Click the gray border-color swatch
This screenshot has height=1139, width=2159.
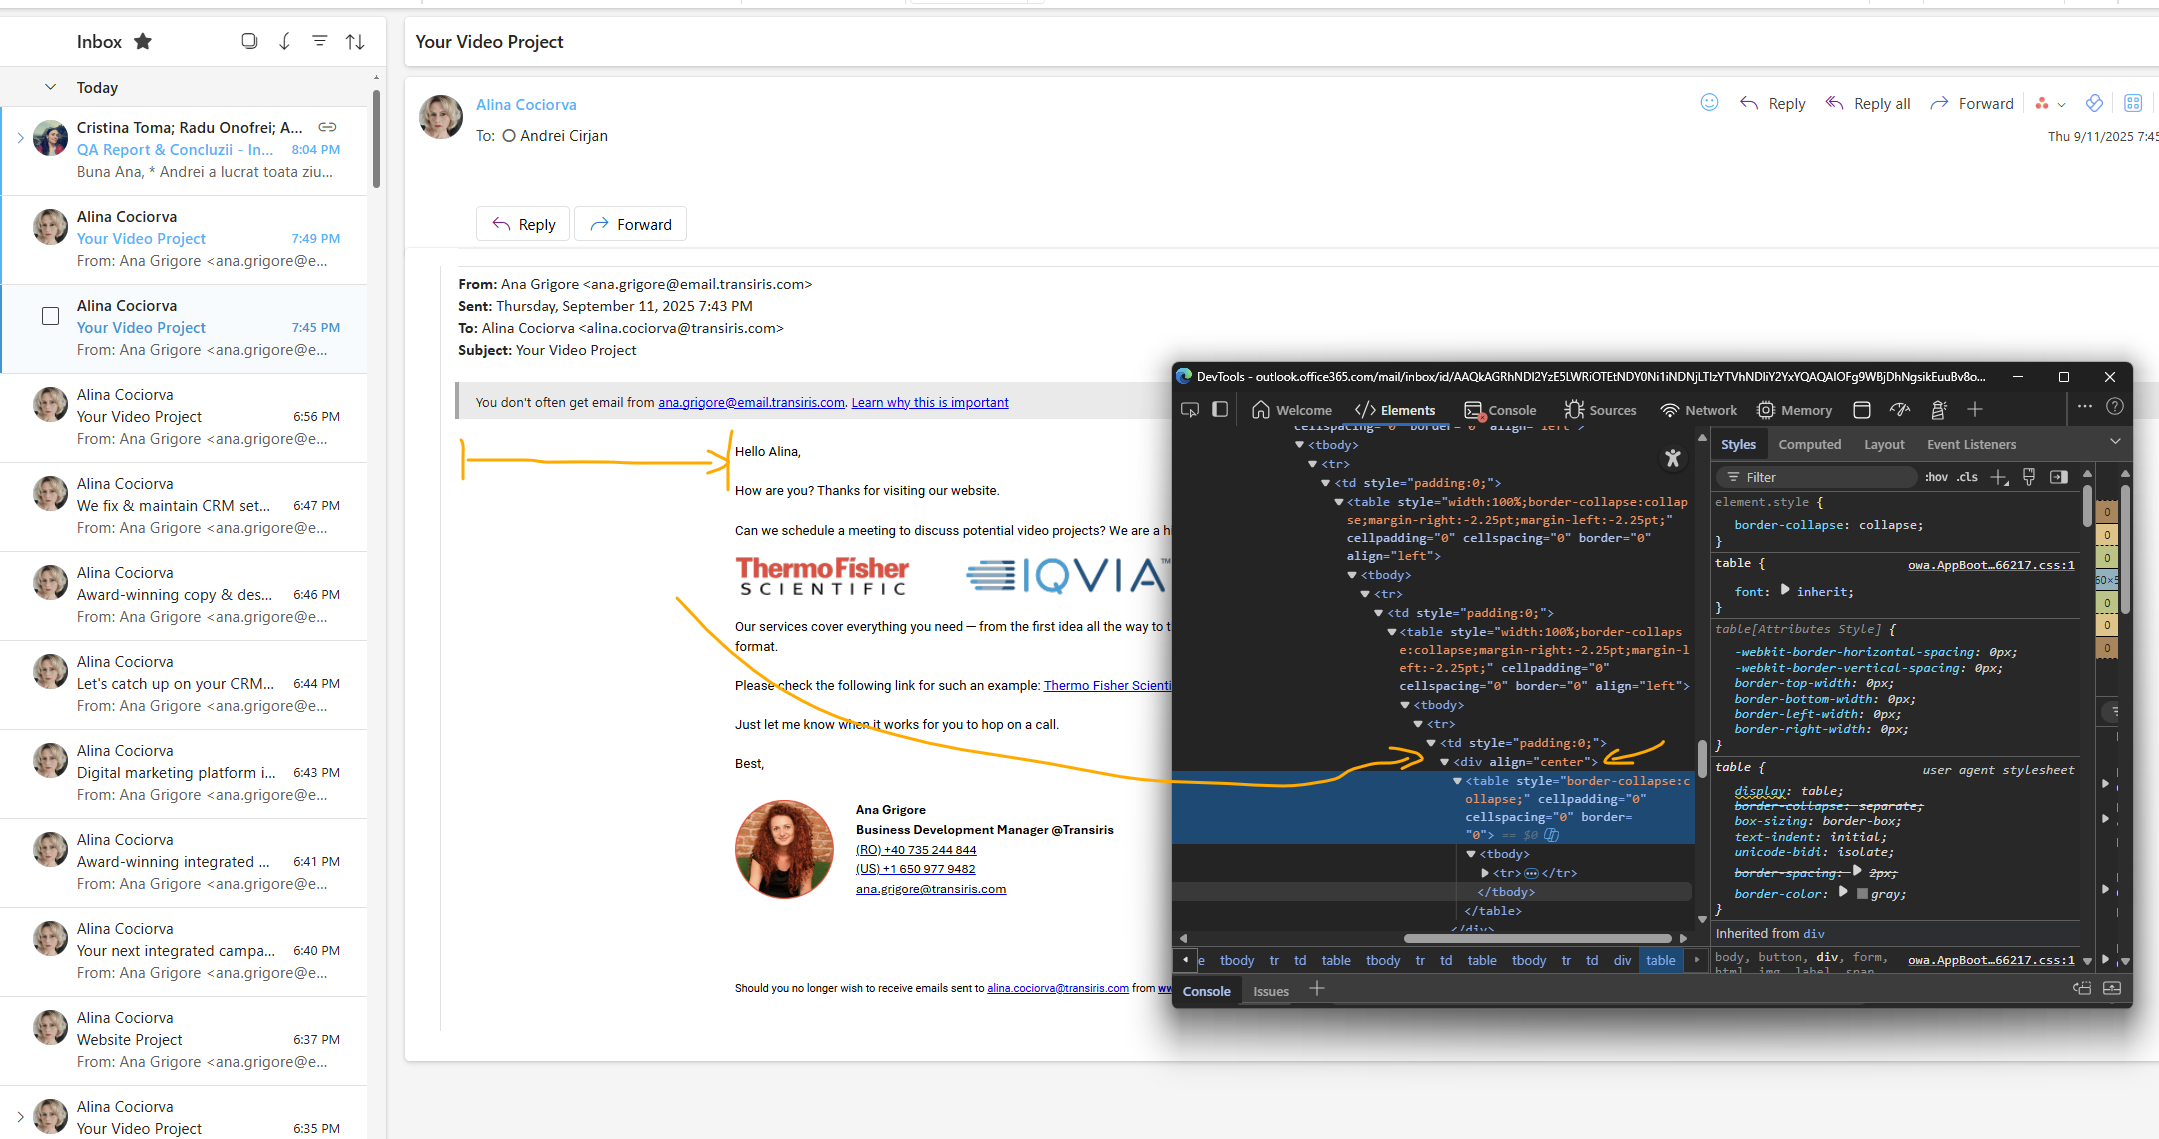pyautogui.click(x=1862, y=894)
